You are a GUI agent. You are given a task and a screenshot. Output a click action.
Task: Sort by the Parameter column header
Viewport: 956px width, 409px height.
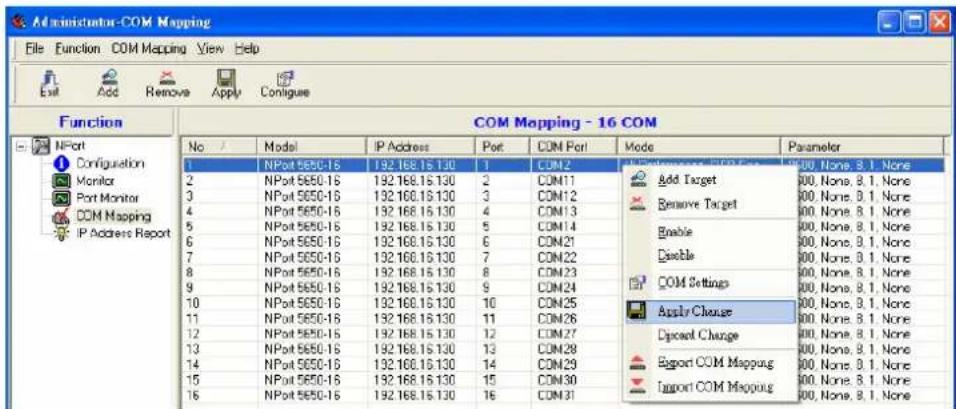(861, 147)
